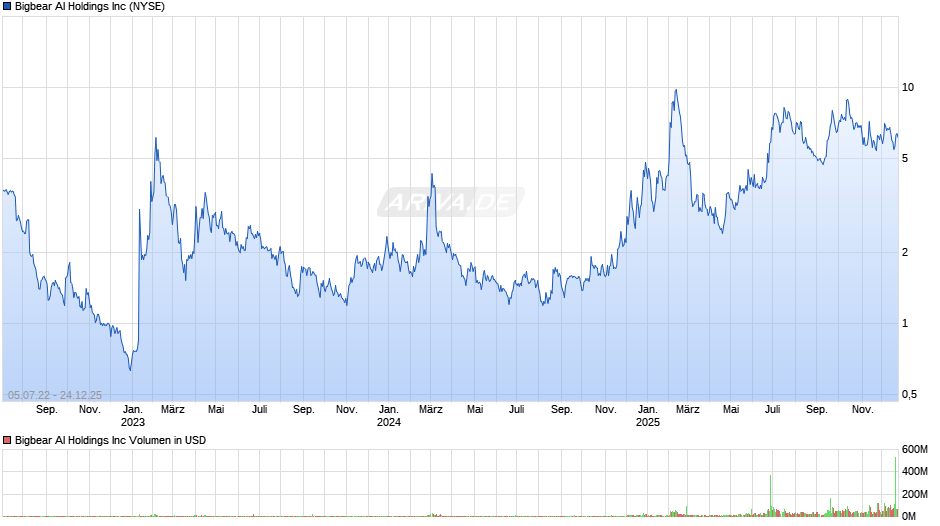The height and width of the screenshot is (526, 940).
Task: Click the red Volumen legend square
Action: coord(7,440)
